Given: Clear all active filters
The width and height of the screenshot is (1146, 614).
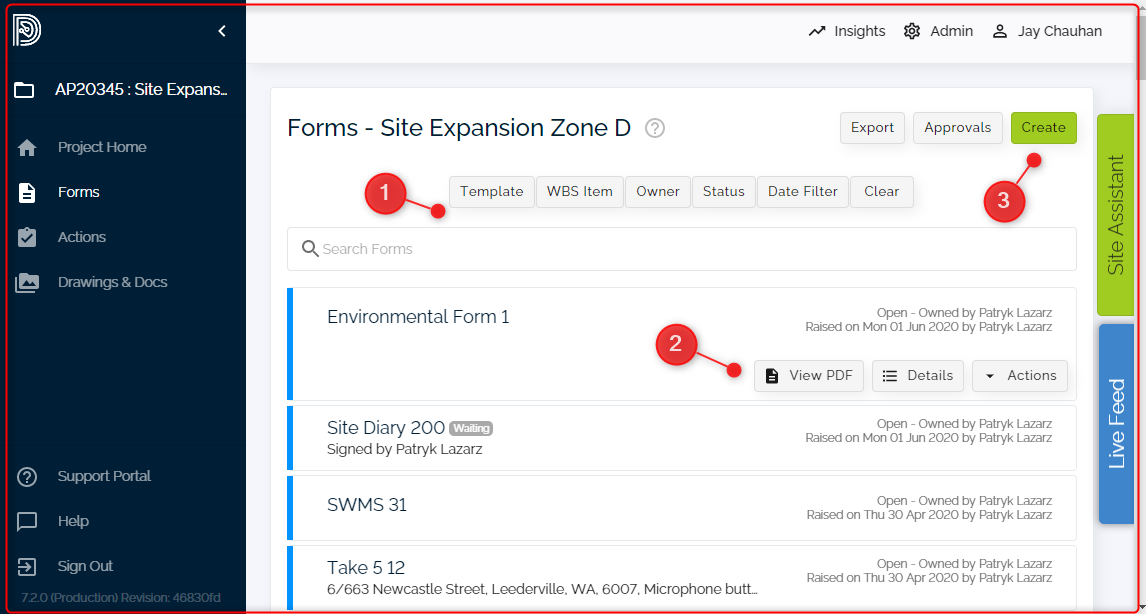Looking at the screenshot, I should coord(881,191).
